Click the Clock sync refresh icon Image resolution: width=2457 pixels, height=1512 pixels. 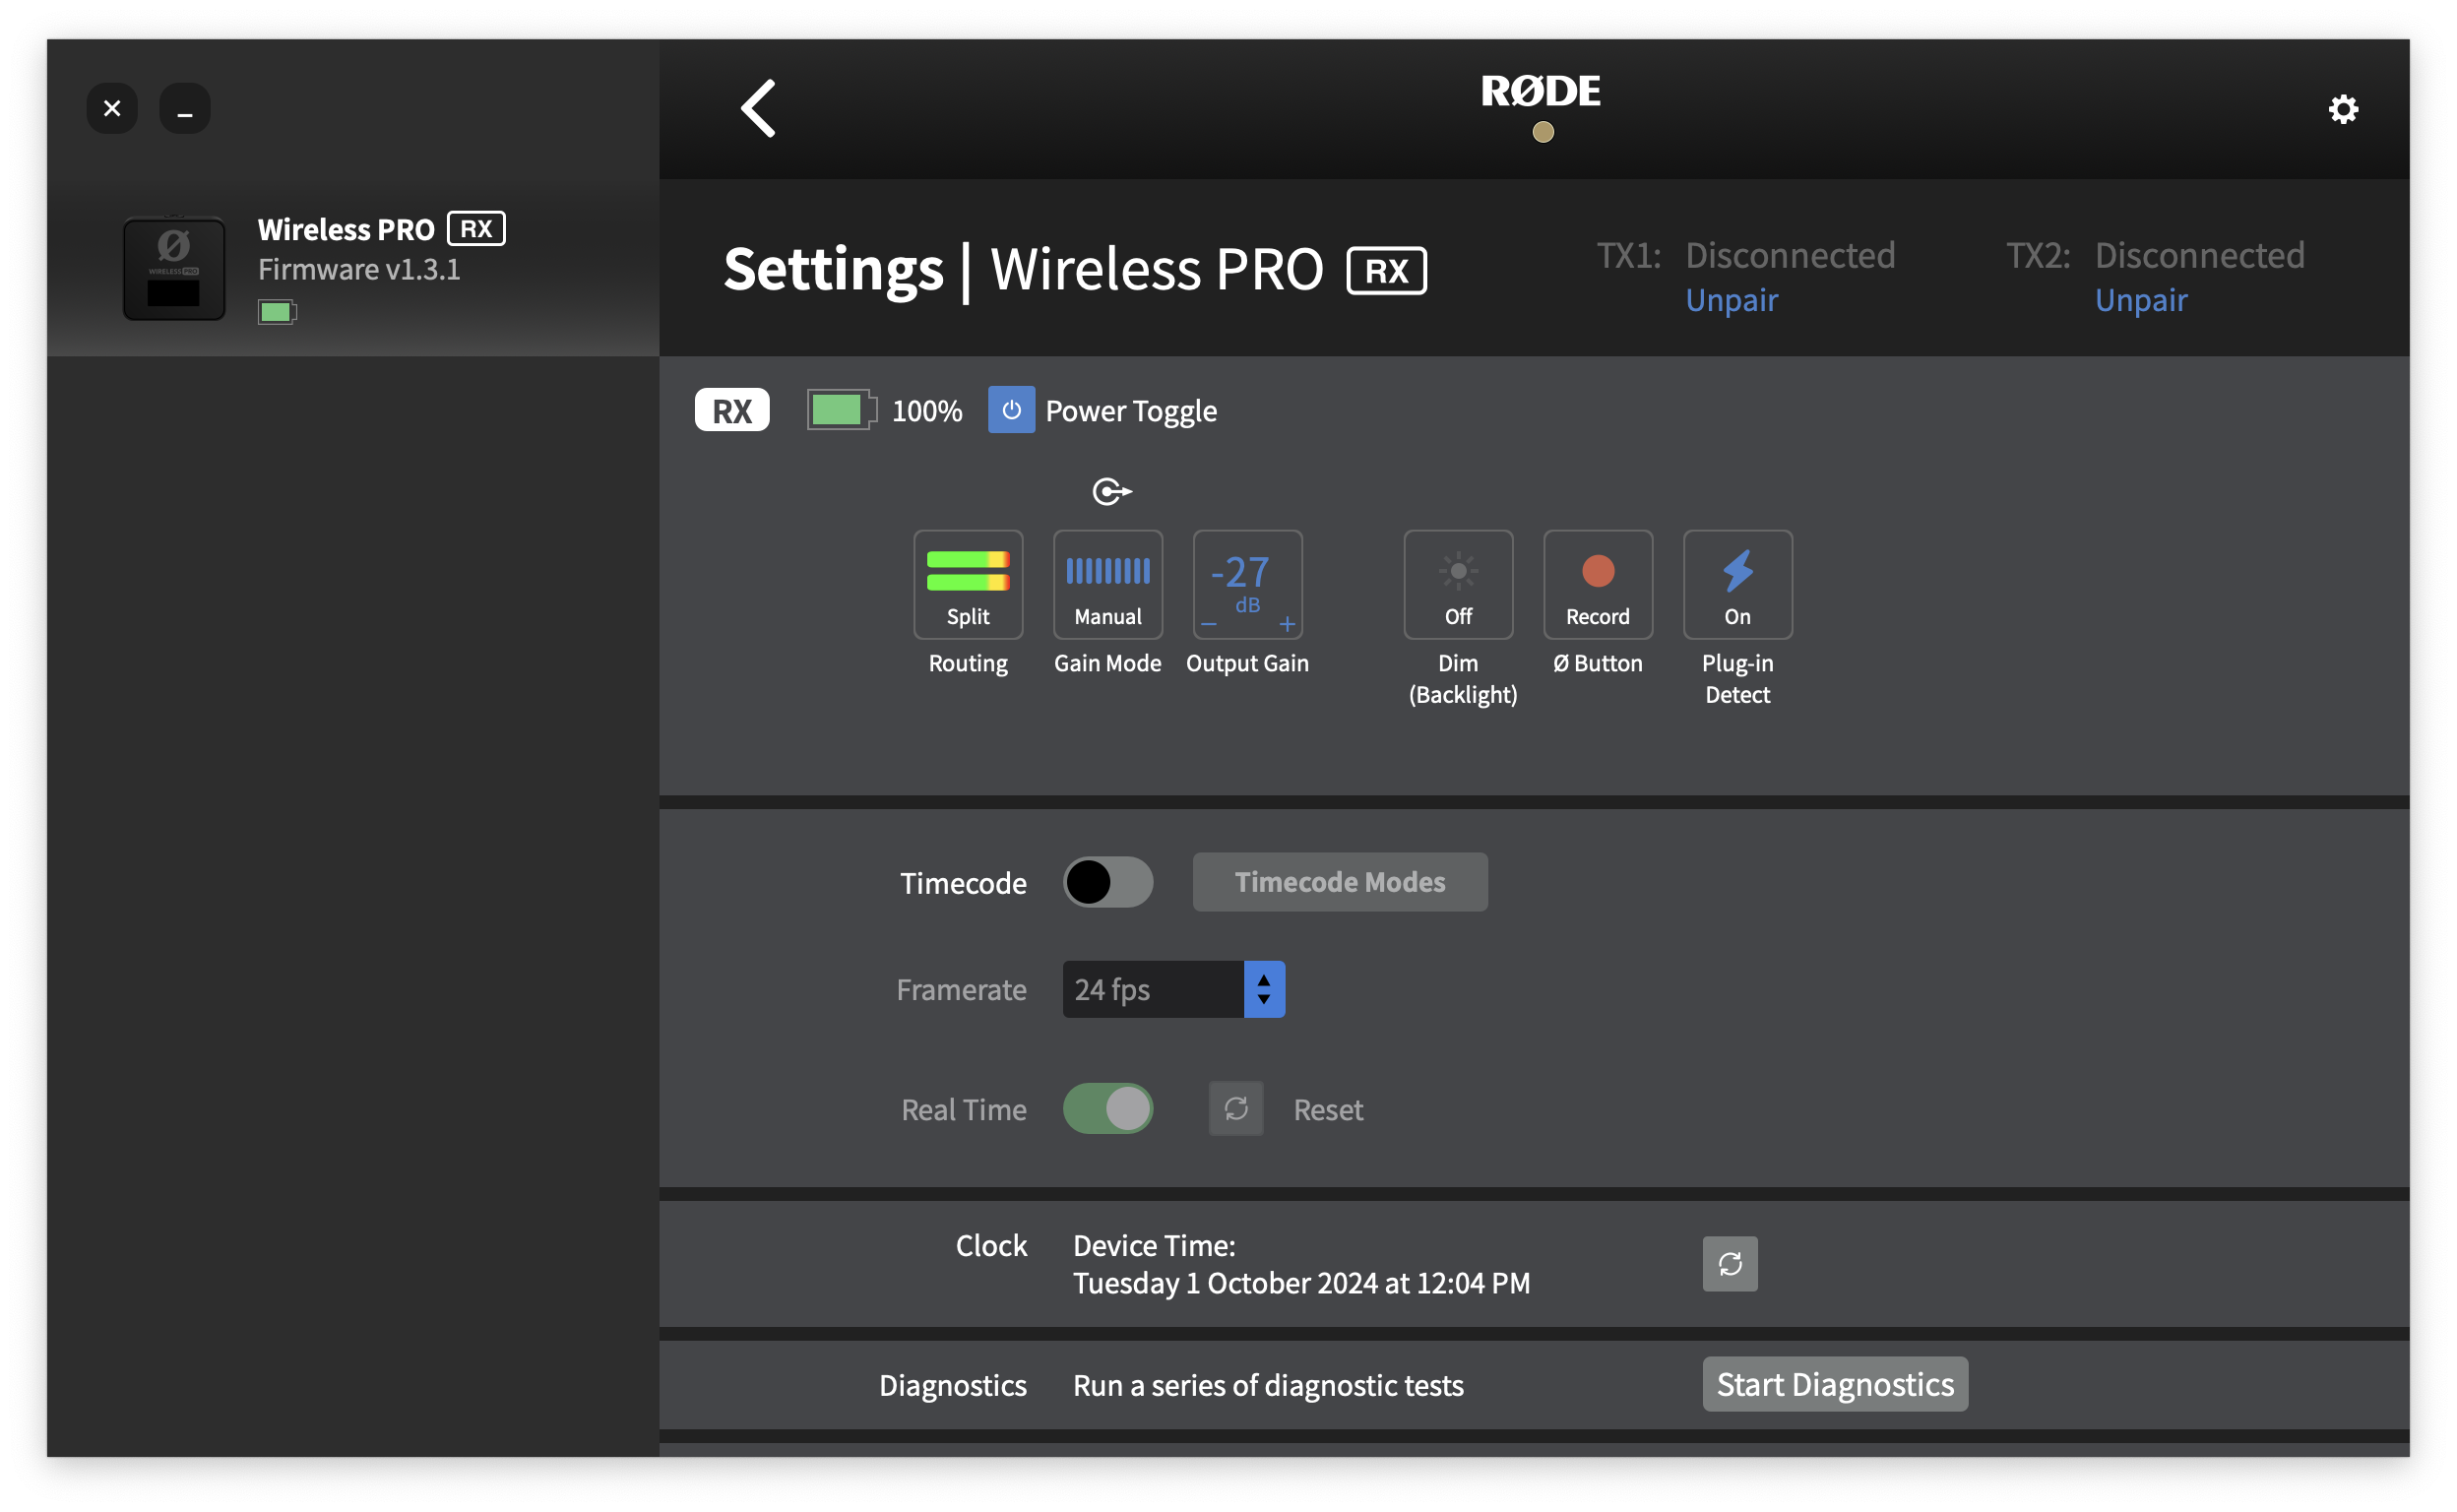coord(1729,1264)
